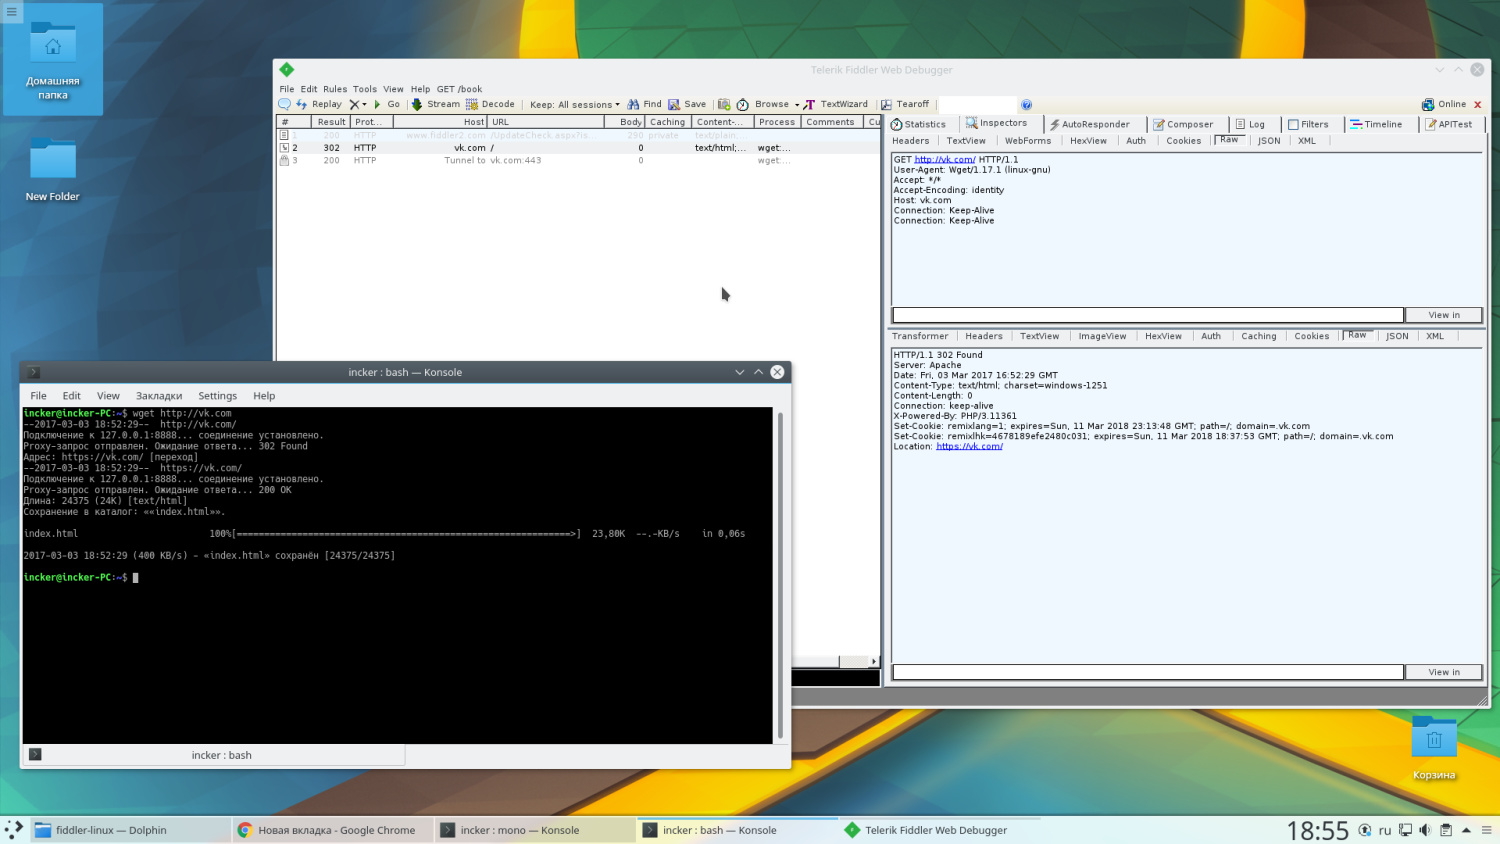This screenshot has width=1500, height=844.
Task: Open the Домашняя папка desktop folder
Action: point(53,60)
